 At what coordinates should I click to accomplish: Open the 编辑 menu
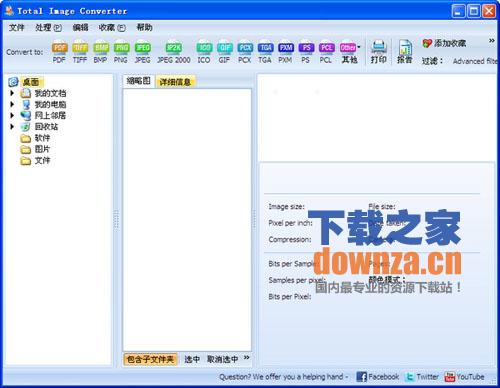81,27
